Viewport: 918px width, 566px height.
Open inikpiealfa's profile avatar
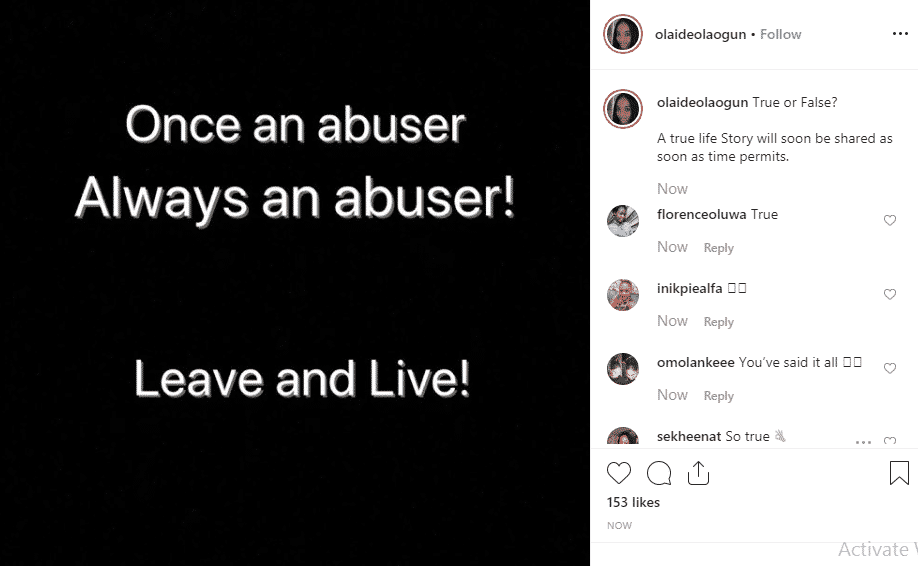pos(623,294)
